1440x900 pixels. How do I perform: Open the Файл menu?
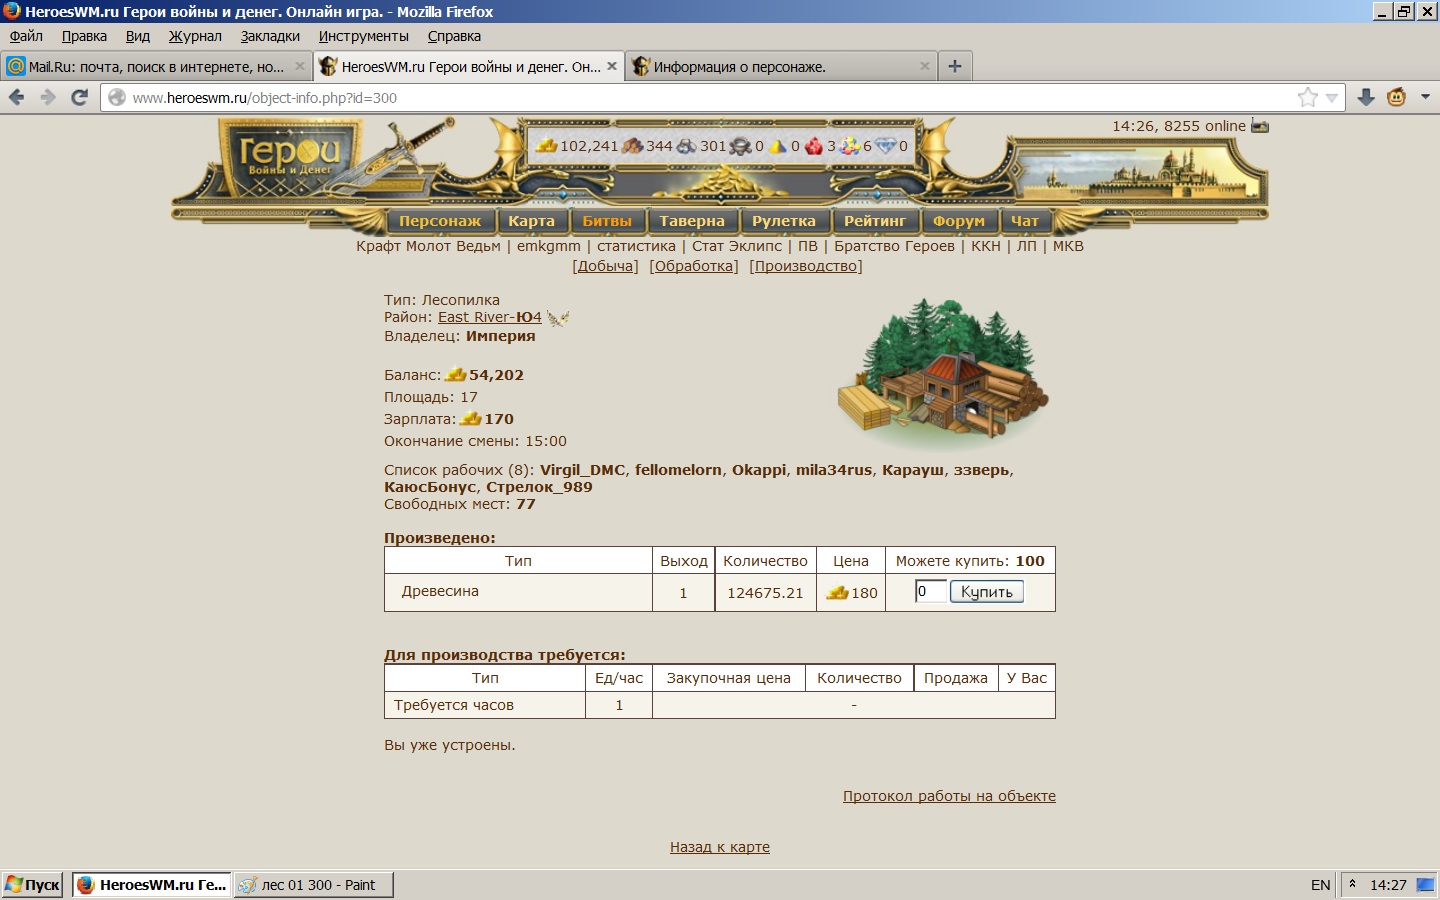point(27,36)
